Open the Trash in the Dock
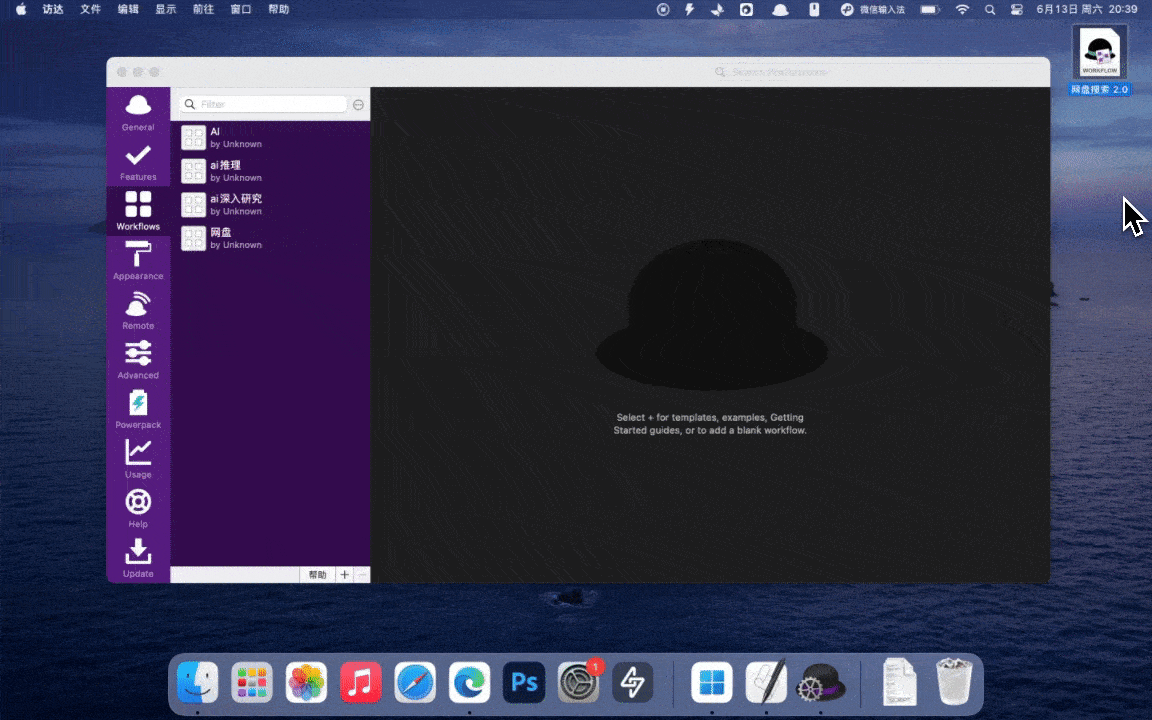The height and width of the screenshot is (720, 1152). (x=954, y=683)
